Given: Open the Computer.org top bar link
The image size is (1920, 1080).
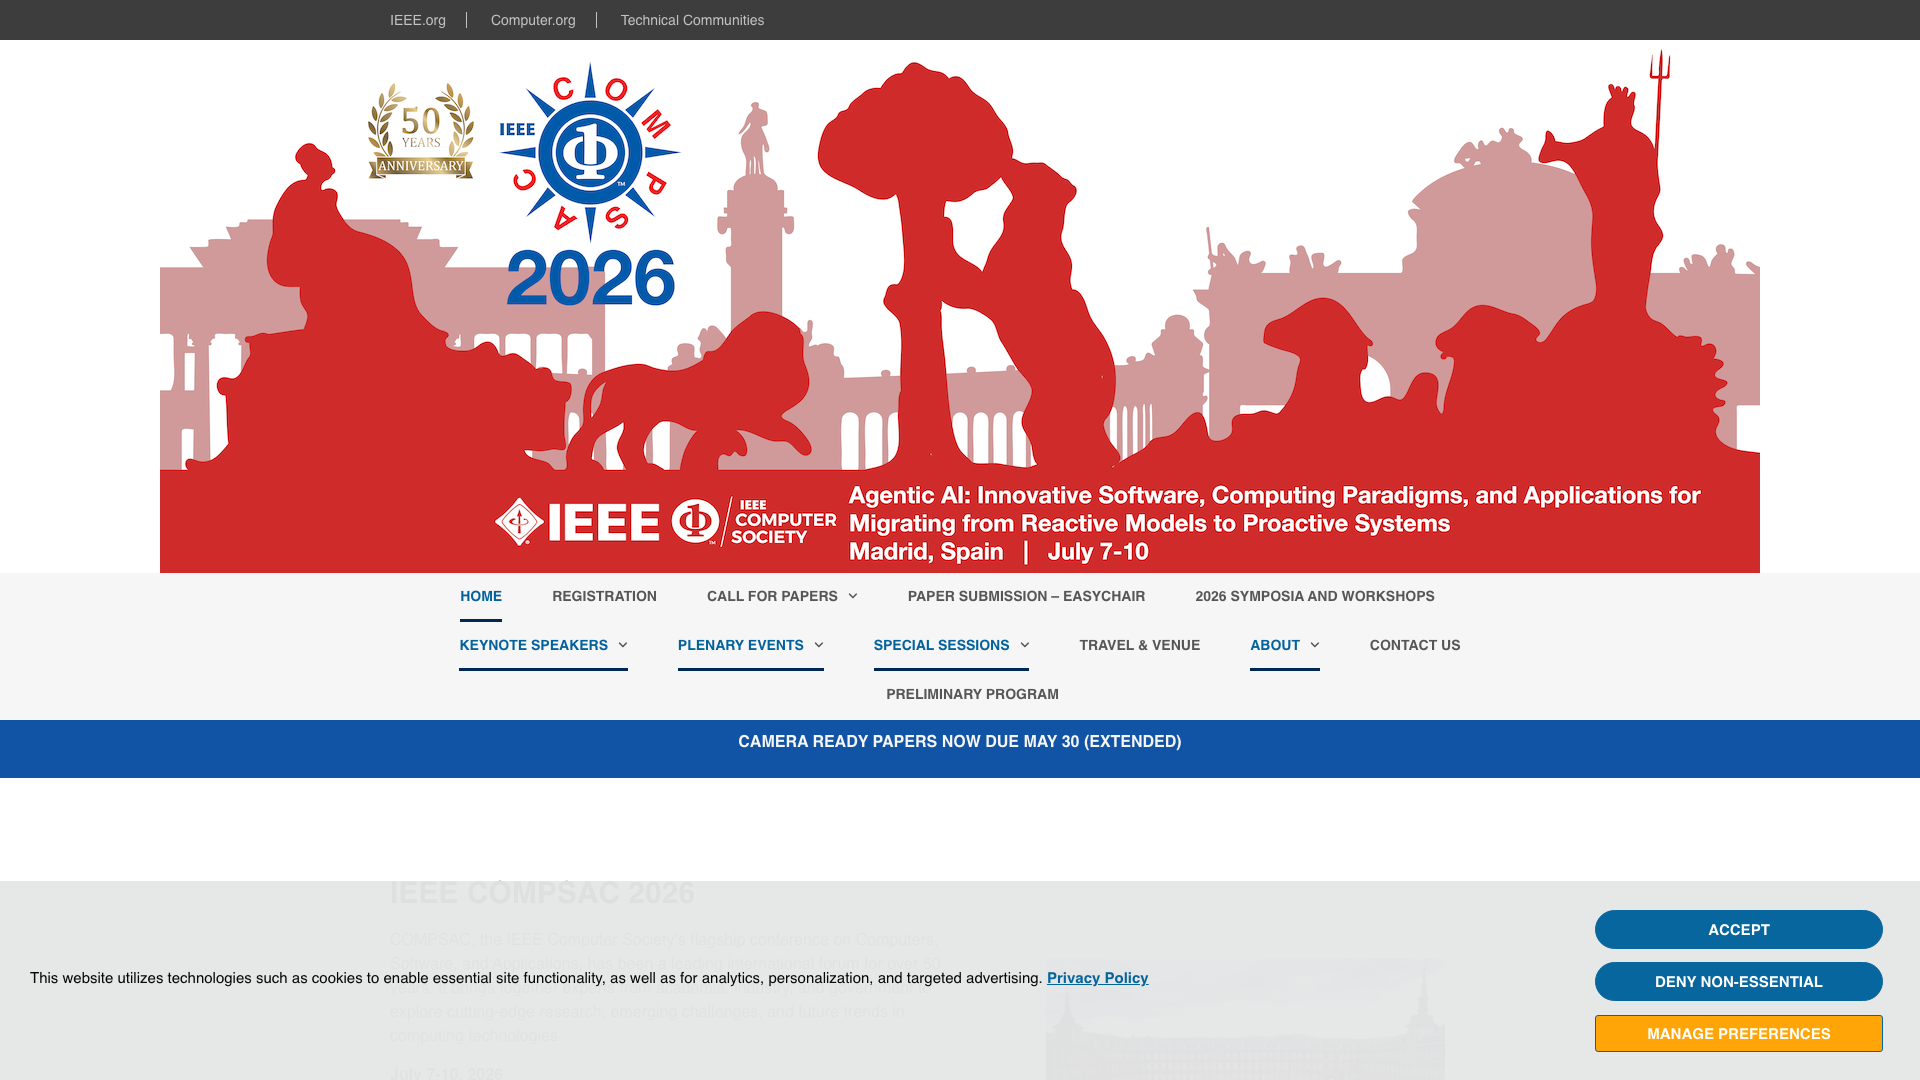Looking at the screenshot, I should pos(533,20).
